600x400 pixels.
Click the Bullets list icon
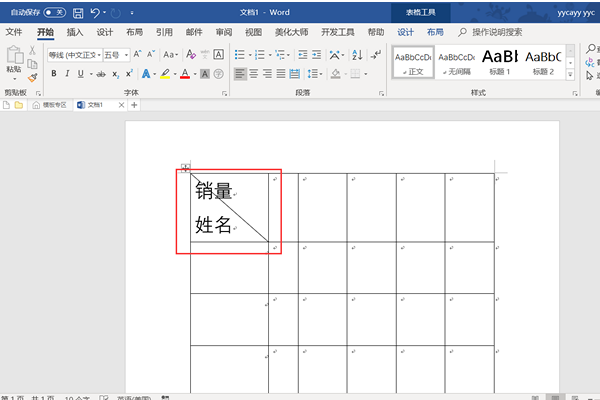pyautogui.click(x=240, y=55)
